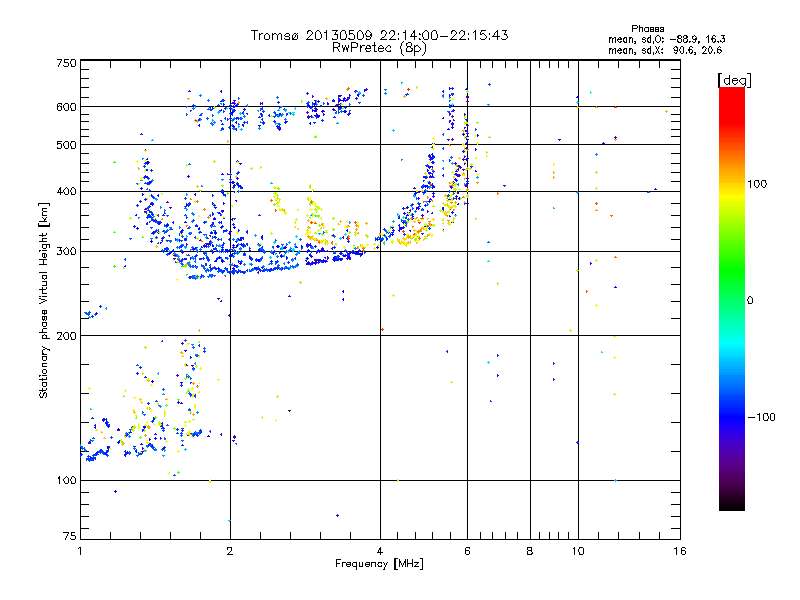Click the '75' y-axis tick label
The image size is (800, 600).
point(70,536)
